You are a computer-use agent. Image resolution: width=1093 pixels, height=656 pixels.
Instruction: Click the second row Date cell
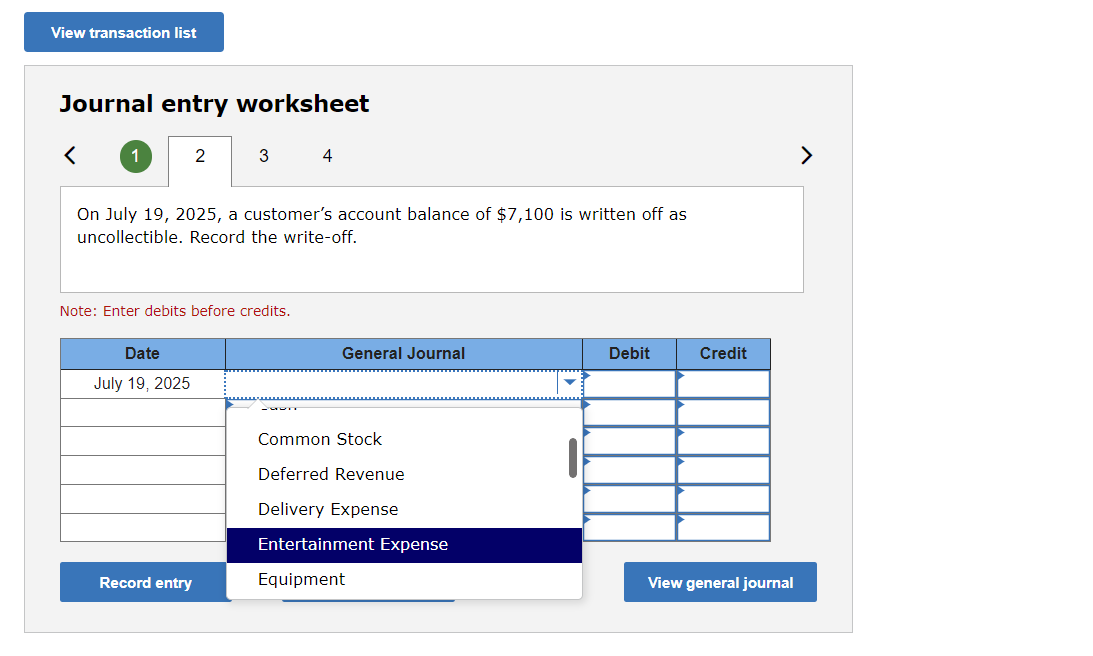pos(142,413)
